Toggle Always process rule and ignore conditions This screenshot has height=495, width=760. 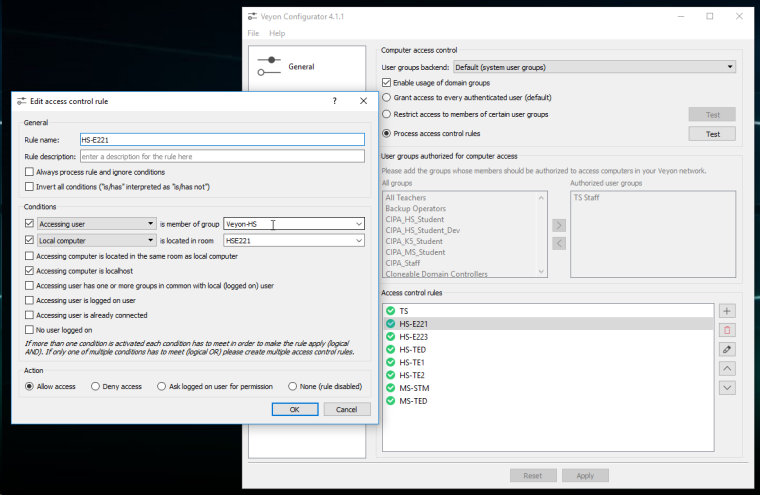30,172
